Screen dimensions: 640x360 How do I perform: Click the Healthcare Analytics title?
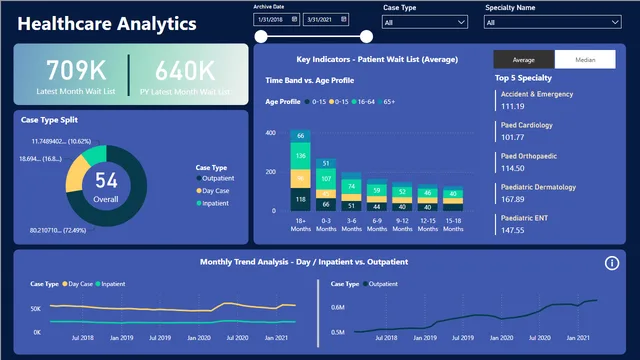click(x=107, y=24)
